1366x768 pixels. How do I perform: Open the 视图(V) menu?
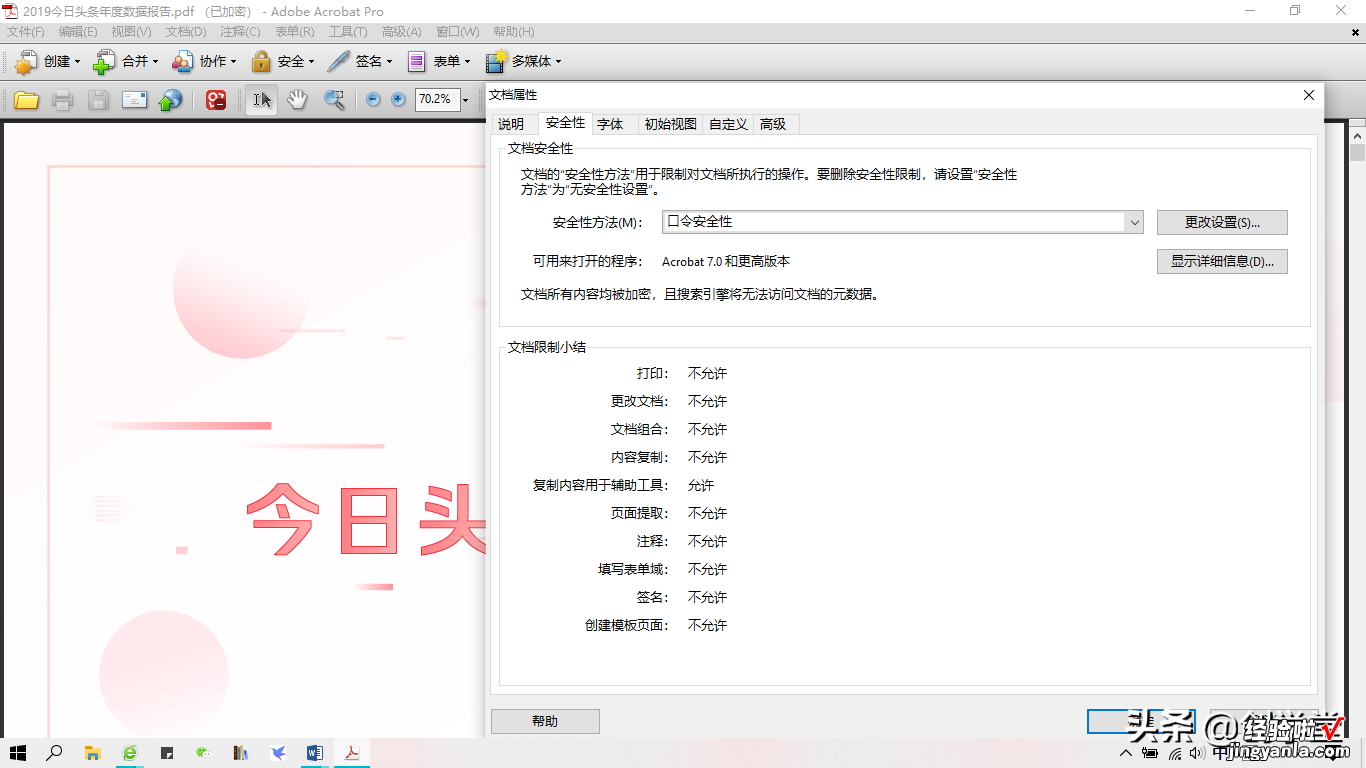pyautogui.click(x=131, y=32)
